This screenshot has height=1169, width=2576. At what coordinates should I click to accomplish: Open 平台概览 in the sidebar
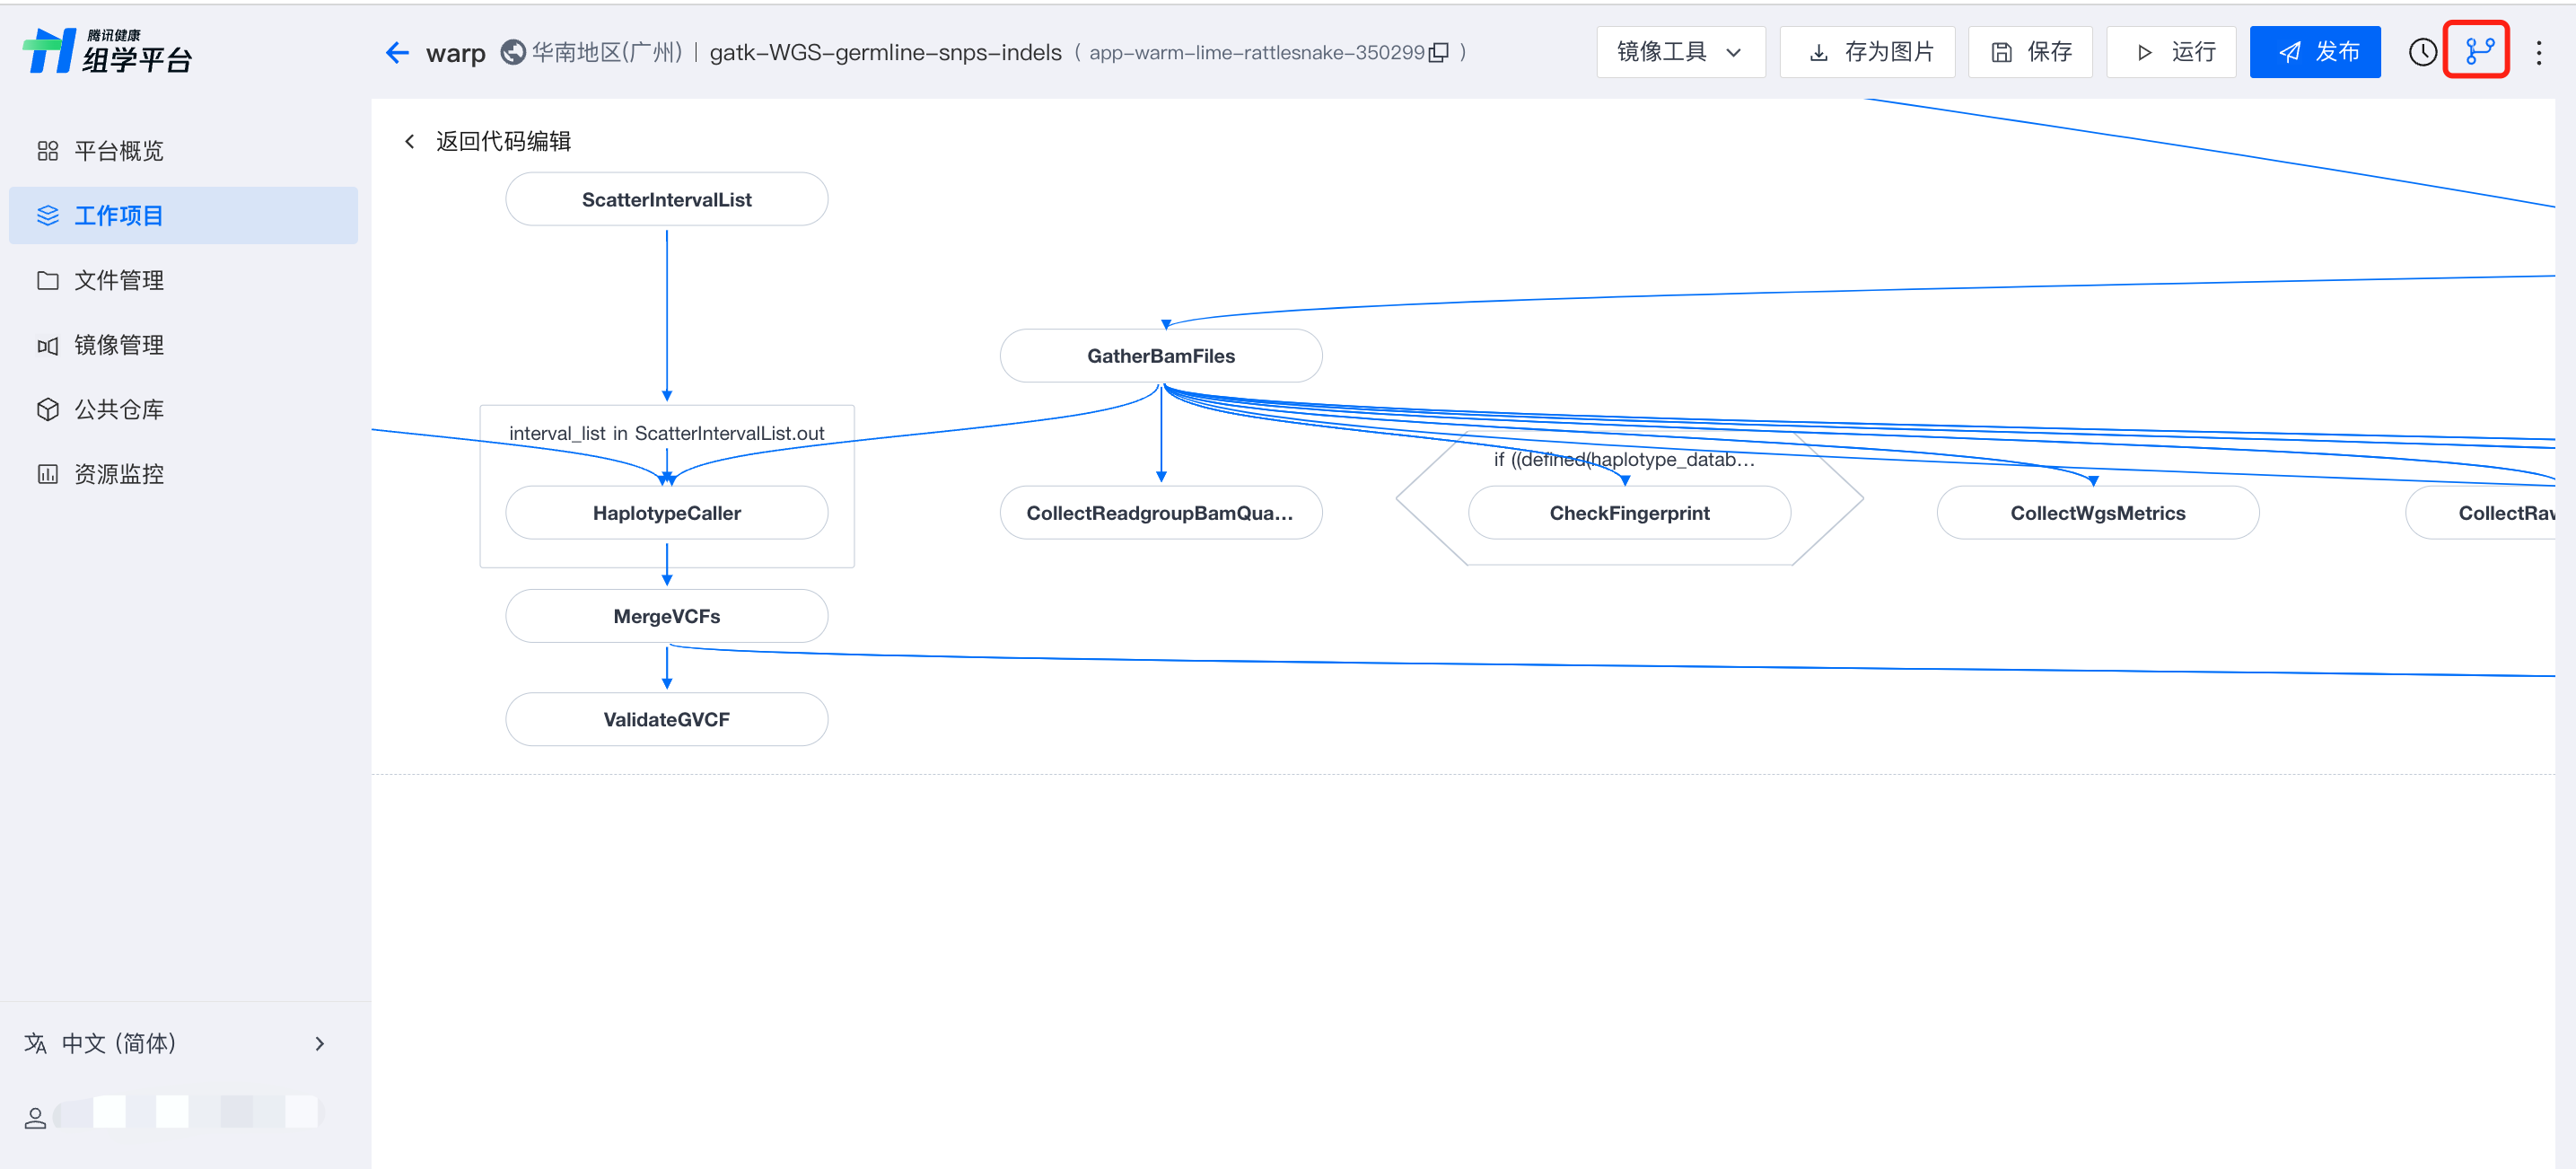118,151
